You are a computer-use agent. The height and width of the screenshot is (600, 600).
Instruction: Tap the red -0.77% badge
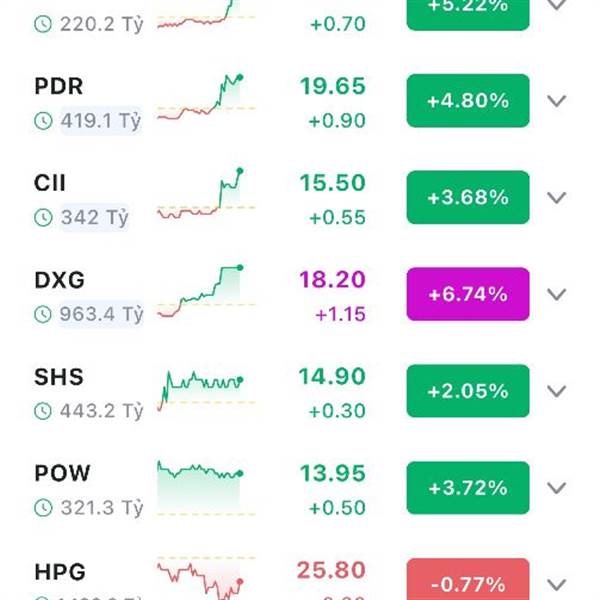pos(468,579)
